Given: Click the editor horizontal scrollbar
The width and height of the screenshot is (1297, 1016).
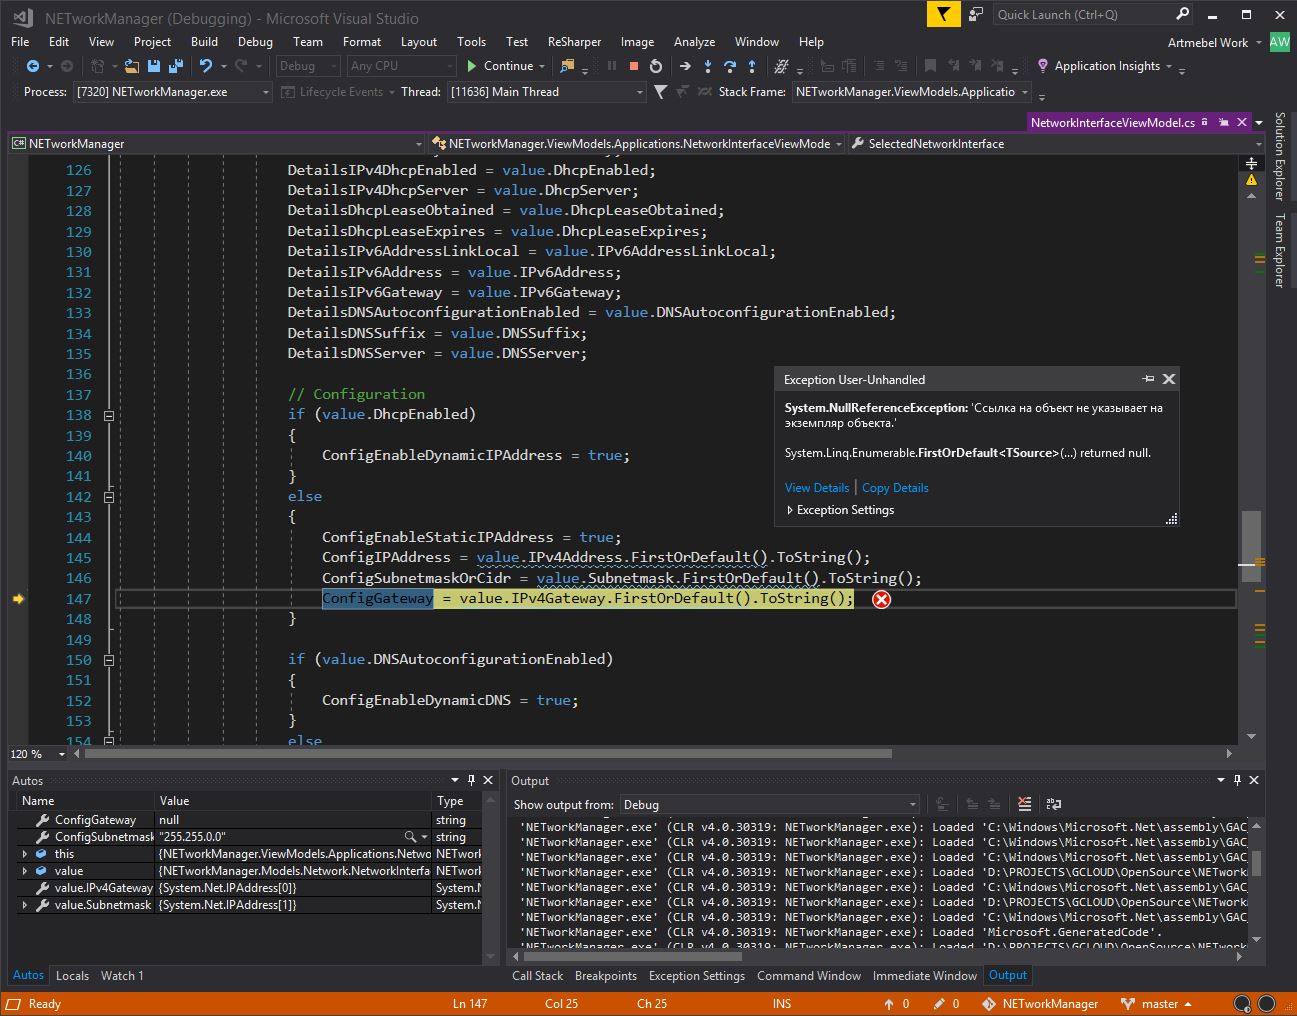Looking at the screenshot, I should 488,754.
